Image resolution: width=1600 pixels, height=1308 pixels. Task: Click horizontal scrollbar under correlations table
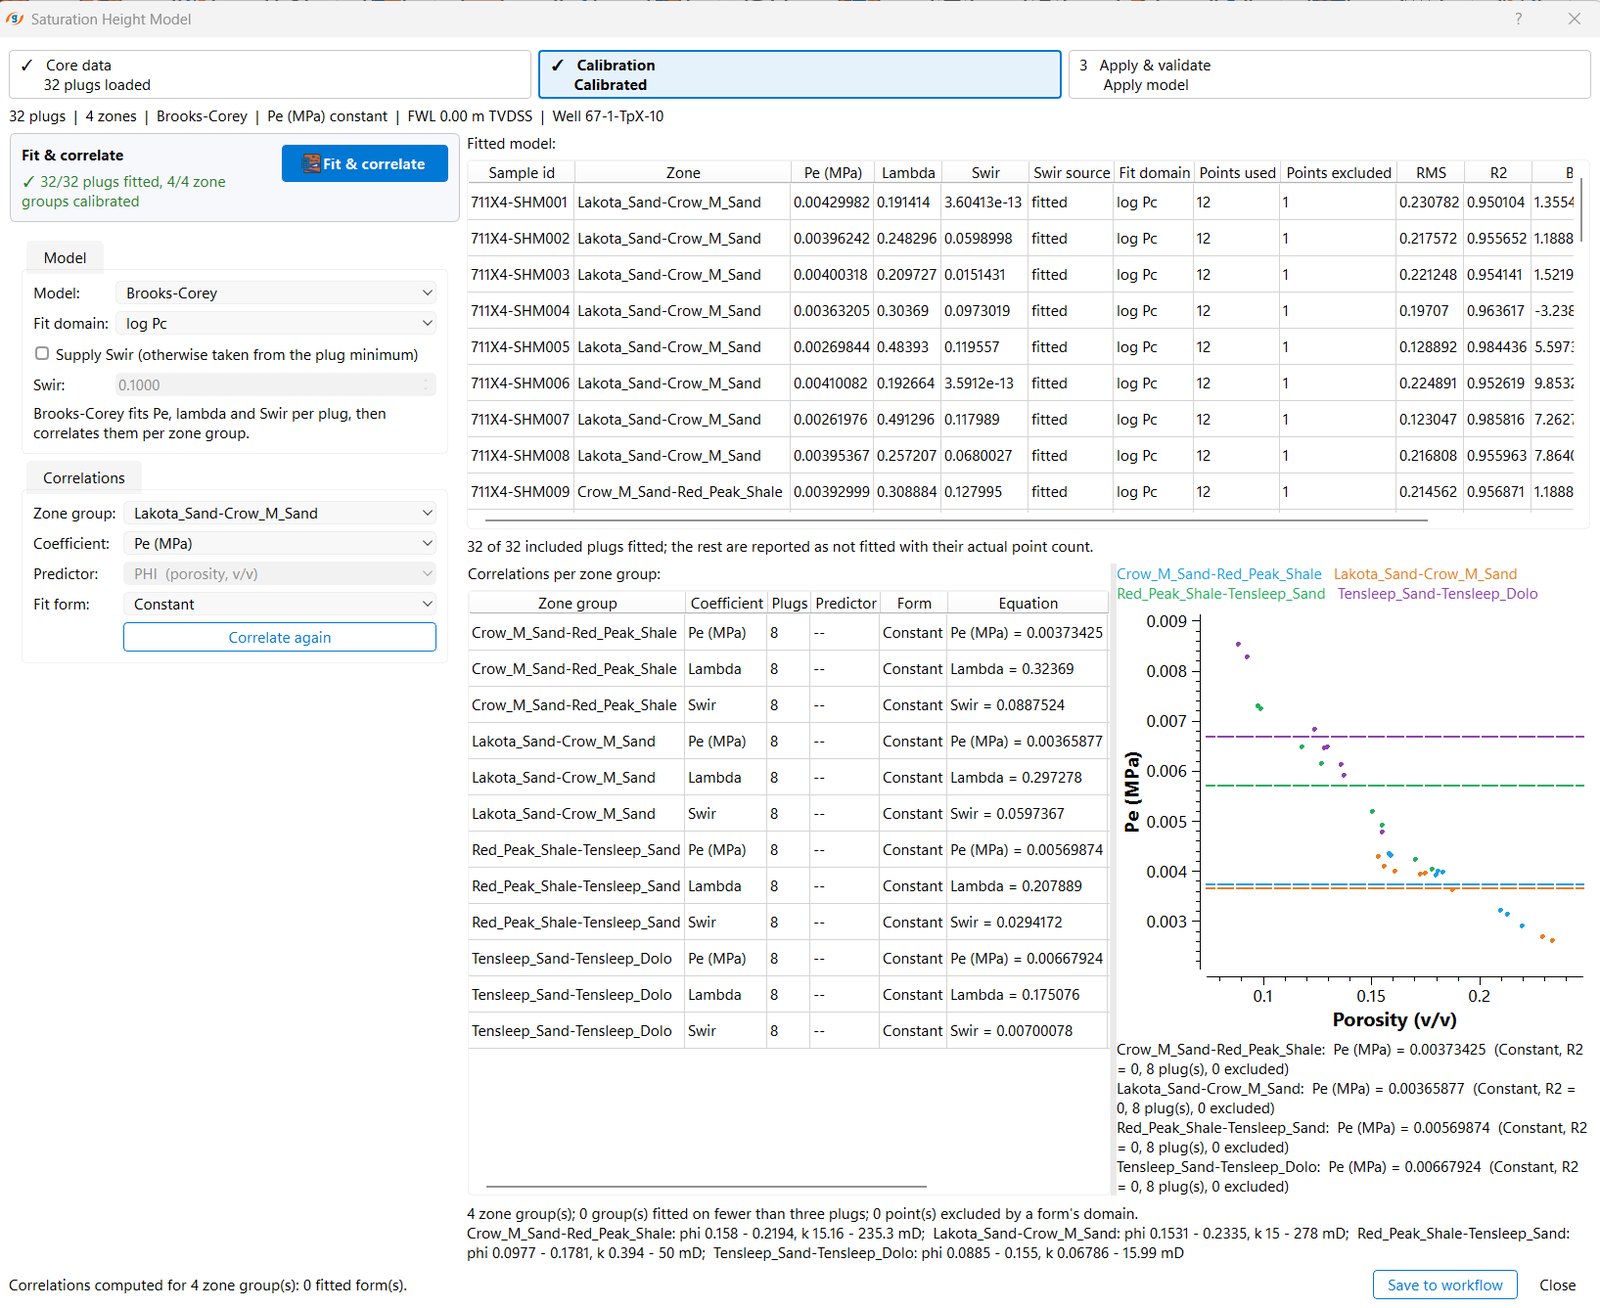pos(706,1186)
